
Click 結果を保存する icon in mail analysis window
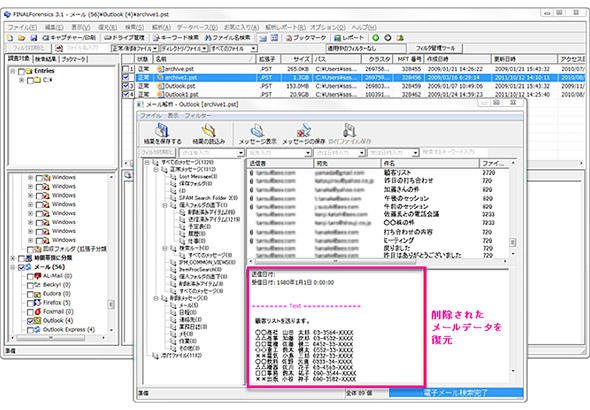(163, 131)
